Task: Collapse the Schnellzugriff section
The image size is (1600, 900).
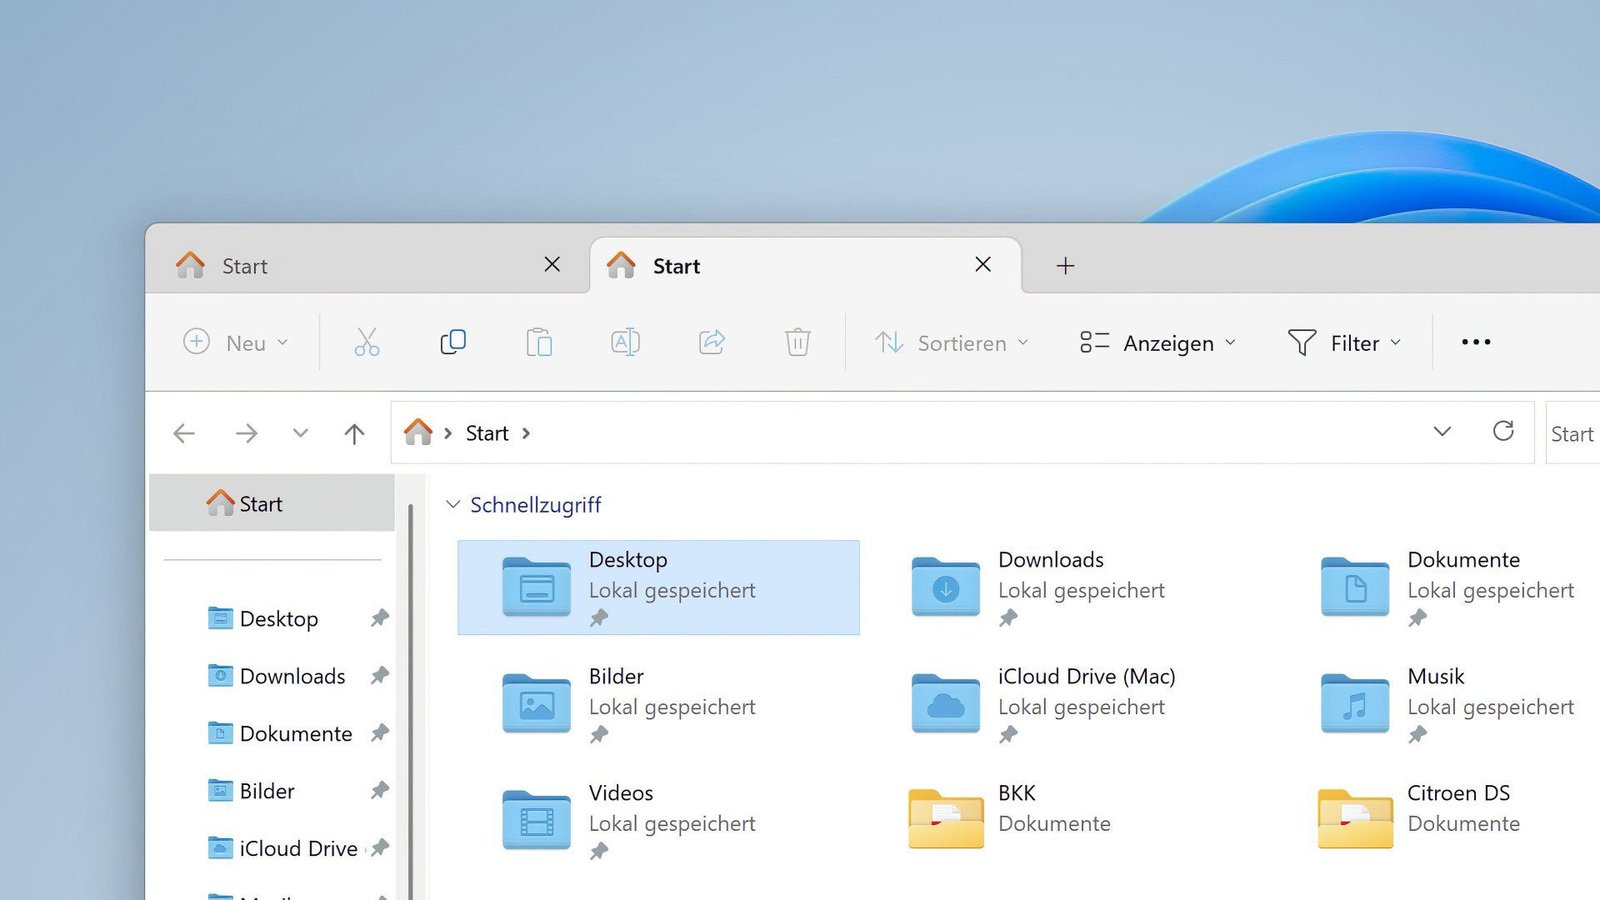Action: tap(452, 504)
